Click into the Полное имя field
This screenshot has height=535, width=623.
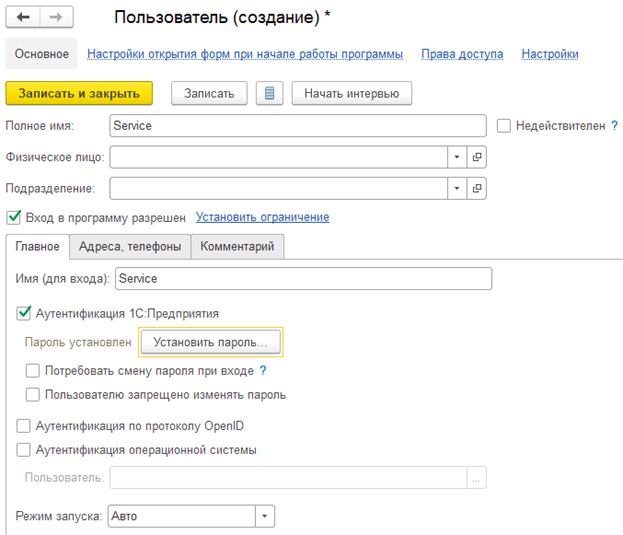[297, 126]
